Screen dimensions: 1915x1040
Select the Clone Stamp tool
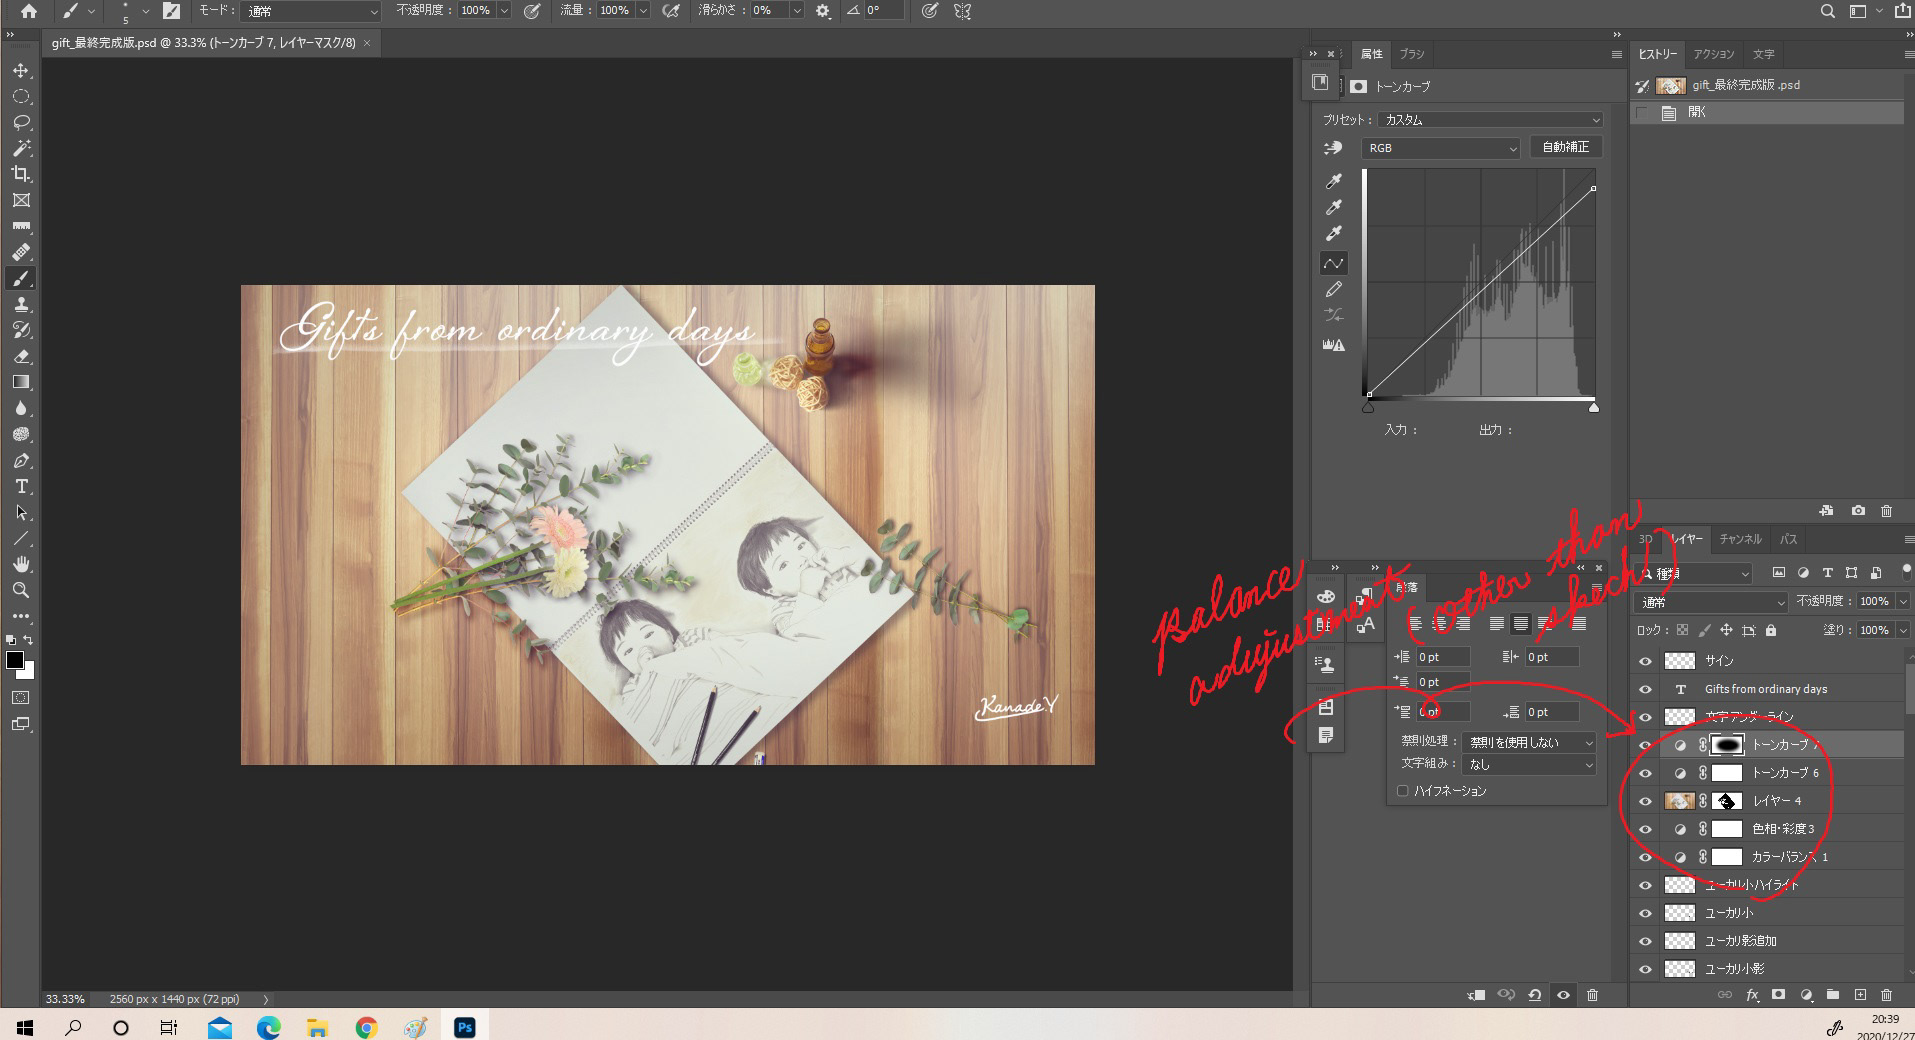point(21,305)
